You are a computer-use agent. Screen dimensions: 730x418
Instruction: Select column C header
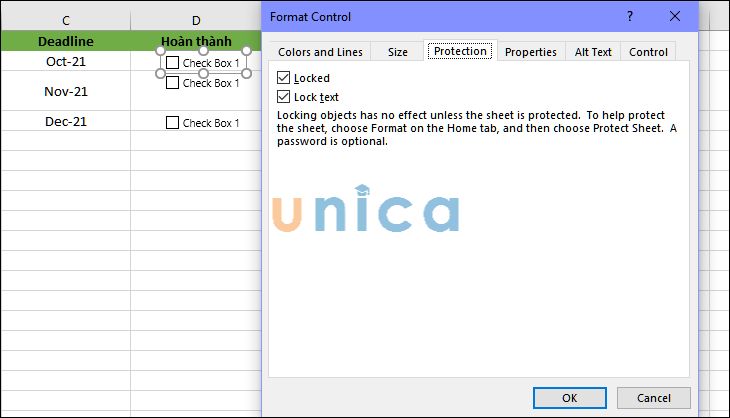coord(65,20)
